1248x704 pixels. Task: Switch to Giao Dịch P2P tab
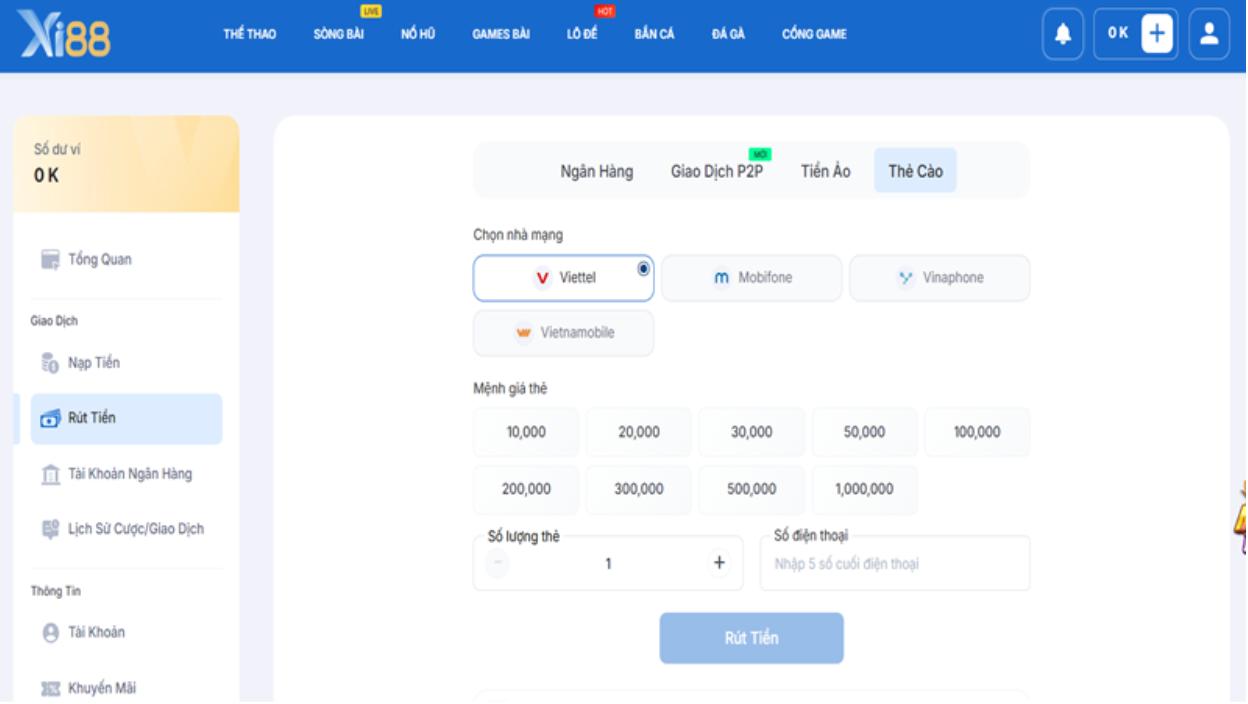[717, 172]
